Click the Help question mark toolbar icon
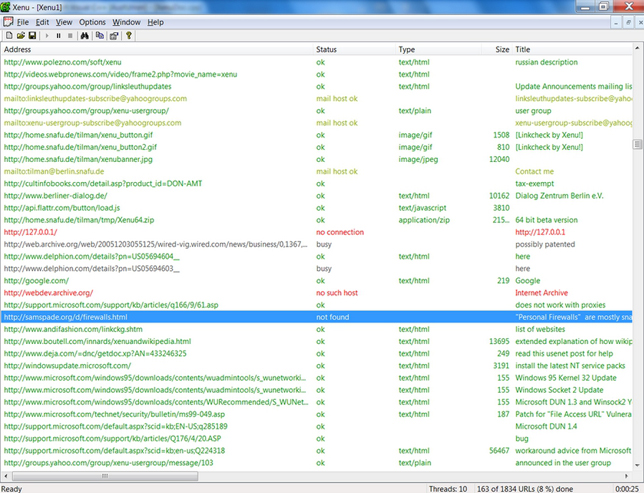 point(129,36)
